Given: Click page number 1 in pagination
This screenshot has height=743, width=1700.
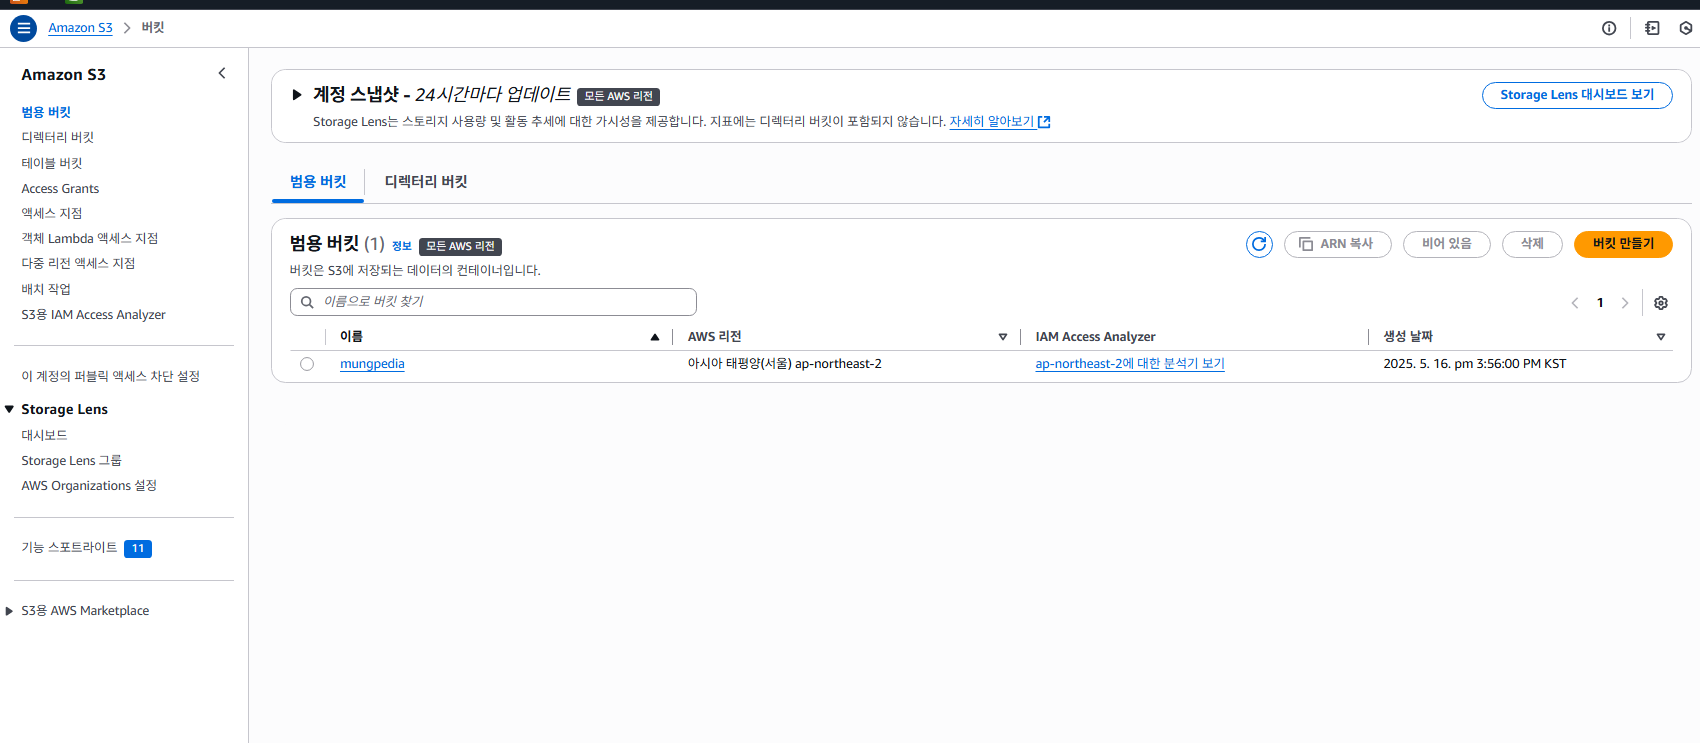Looking at the screenshot, I should 1600,303.
